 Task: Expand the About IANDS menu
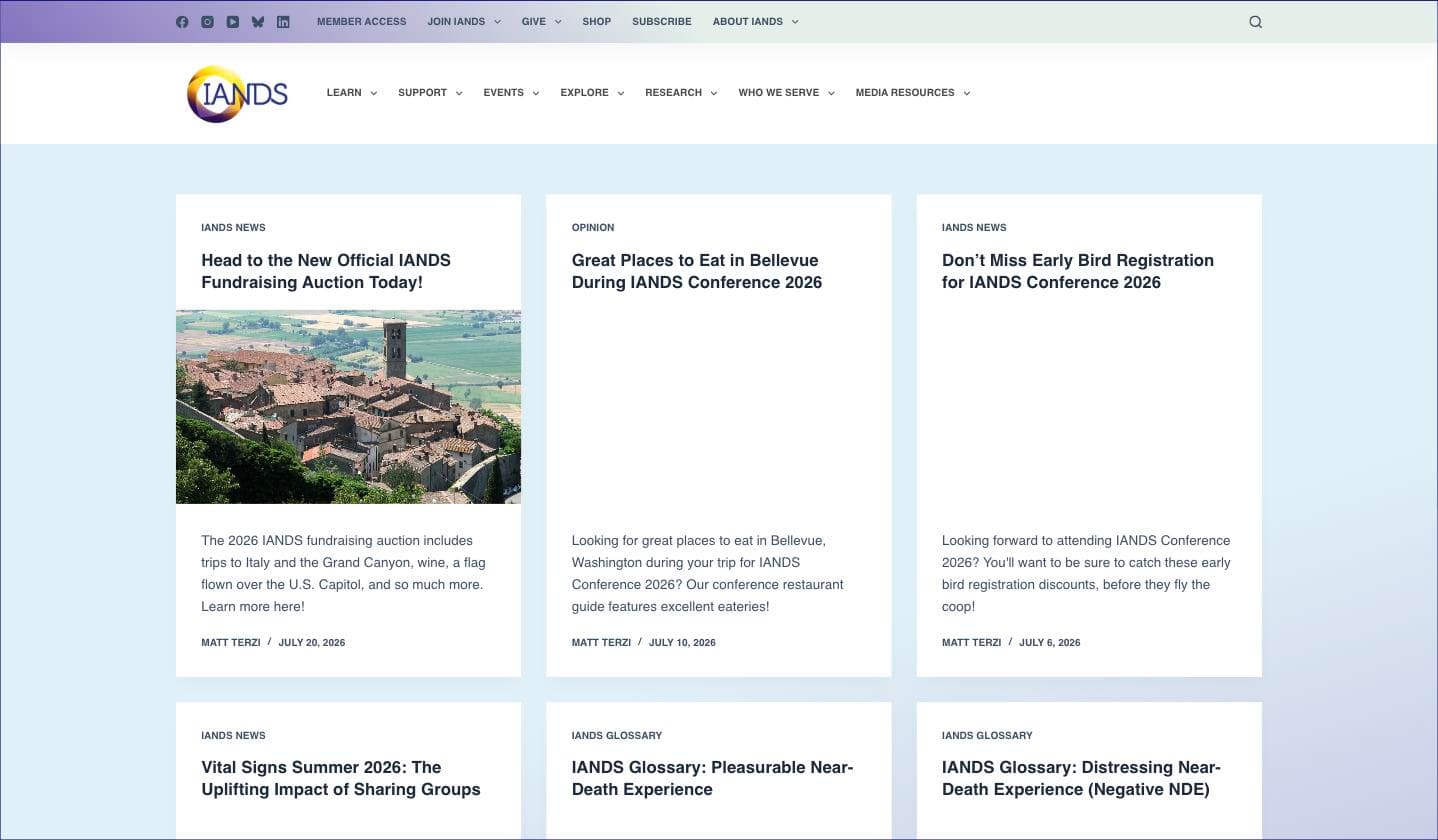click(x=755, y=21)
